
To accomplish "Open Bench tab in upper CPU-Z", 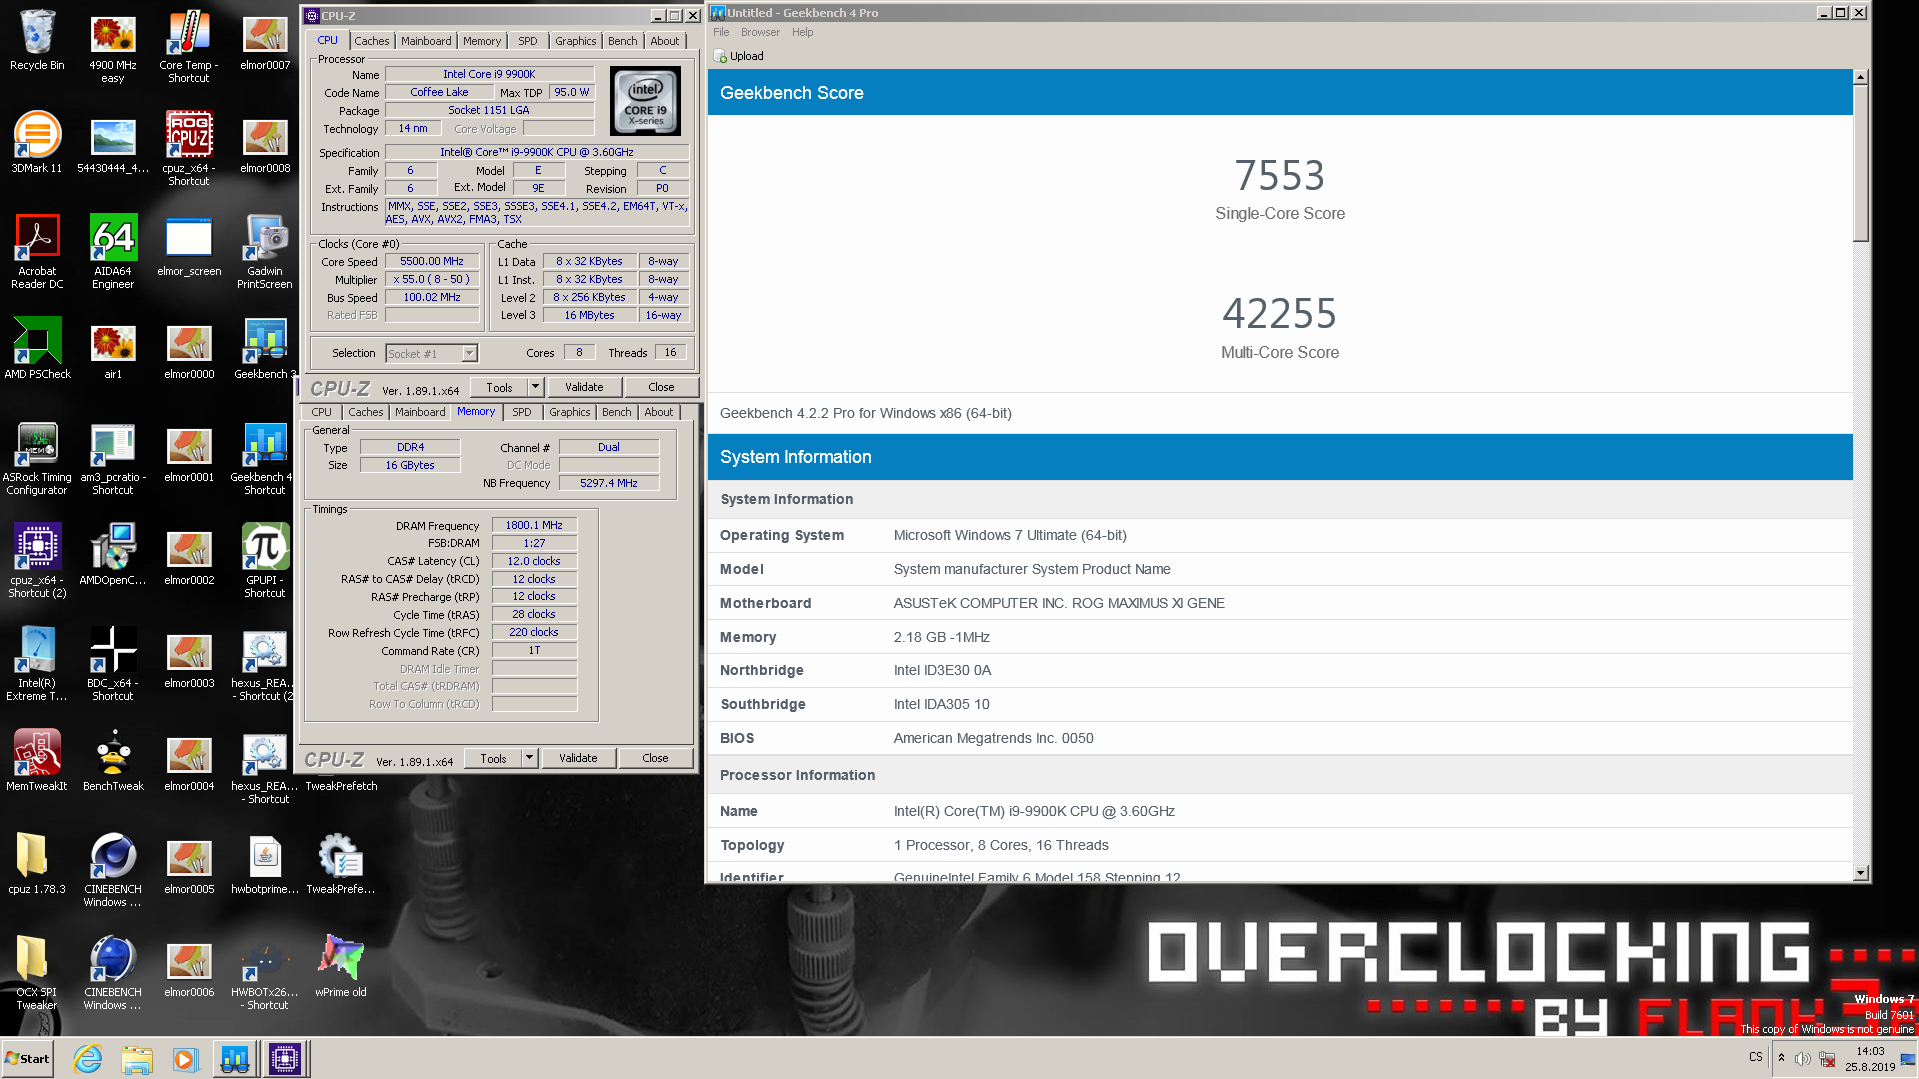I will (x=622, y=41).
